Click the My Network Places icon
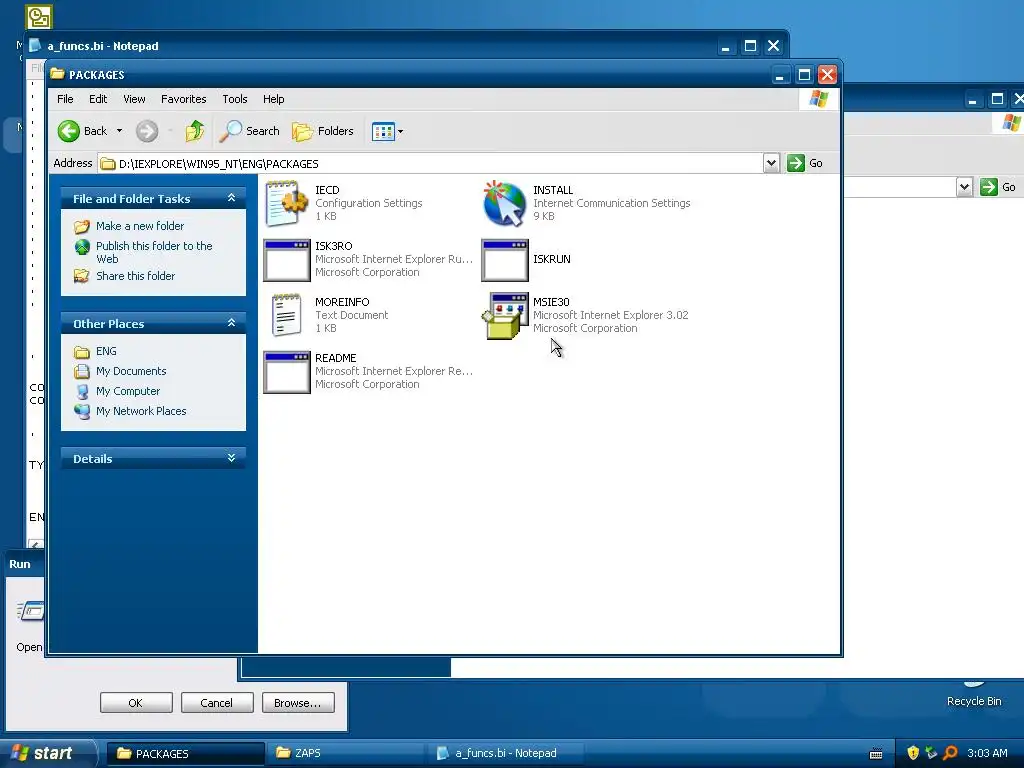 point(82,411)
